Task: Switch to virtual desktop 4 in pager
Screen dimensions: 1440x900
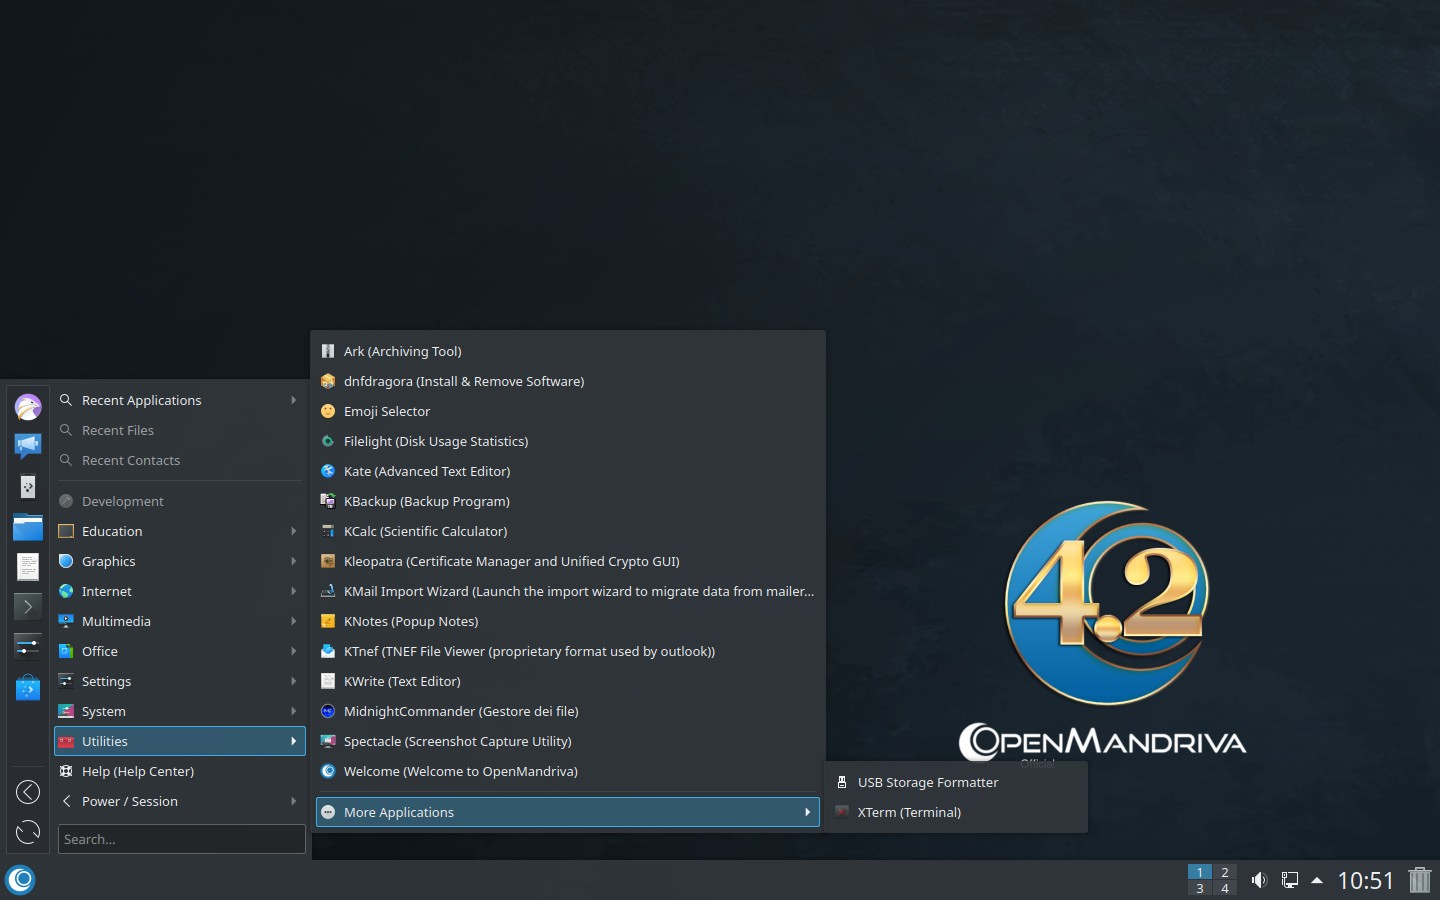Action: tap(1225, 888)
